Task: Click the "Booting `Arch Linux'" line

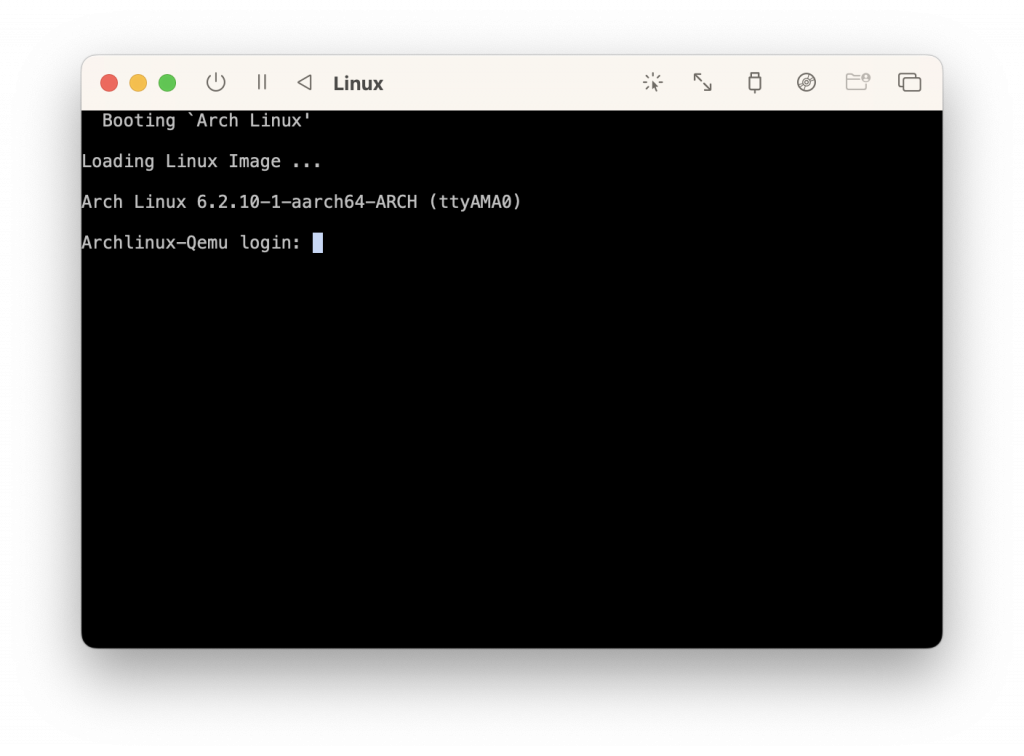Action: pos(206,120)
